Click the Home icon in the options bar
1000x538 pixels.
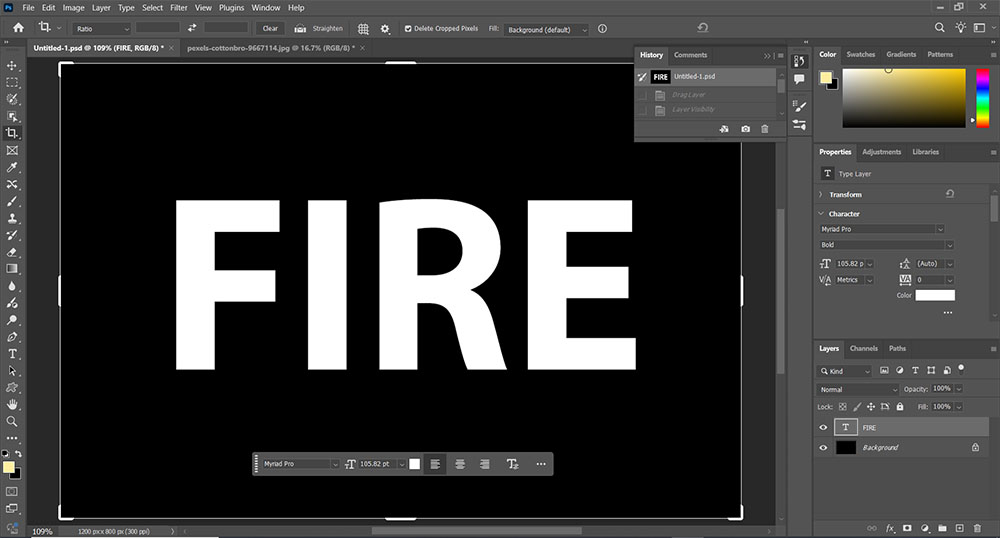coord(18,28)
